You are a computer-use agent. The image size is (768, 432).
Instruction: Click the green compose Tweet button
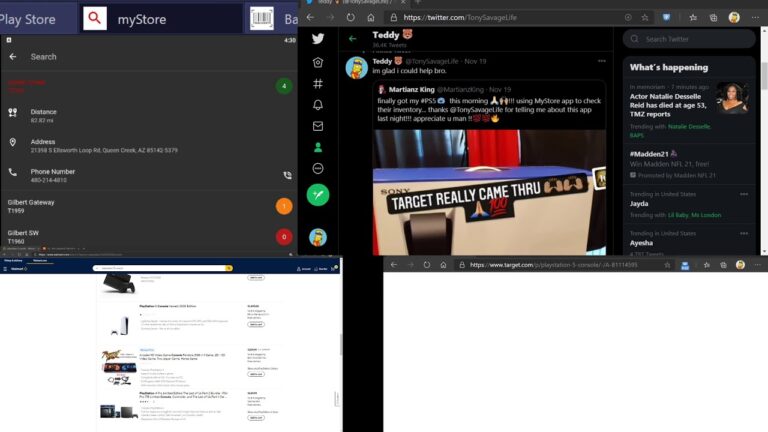(318, 194)
